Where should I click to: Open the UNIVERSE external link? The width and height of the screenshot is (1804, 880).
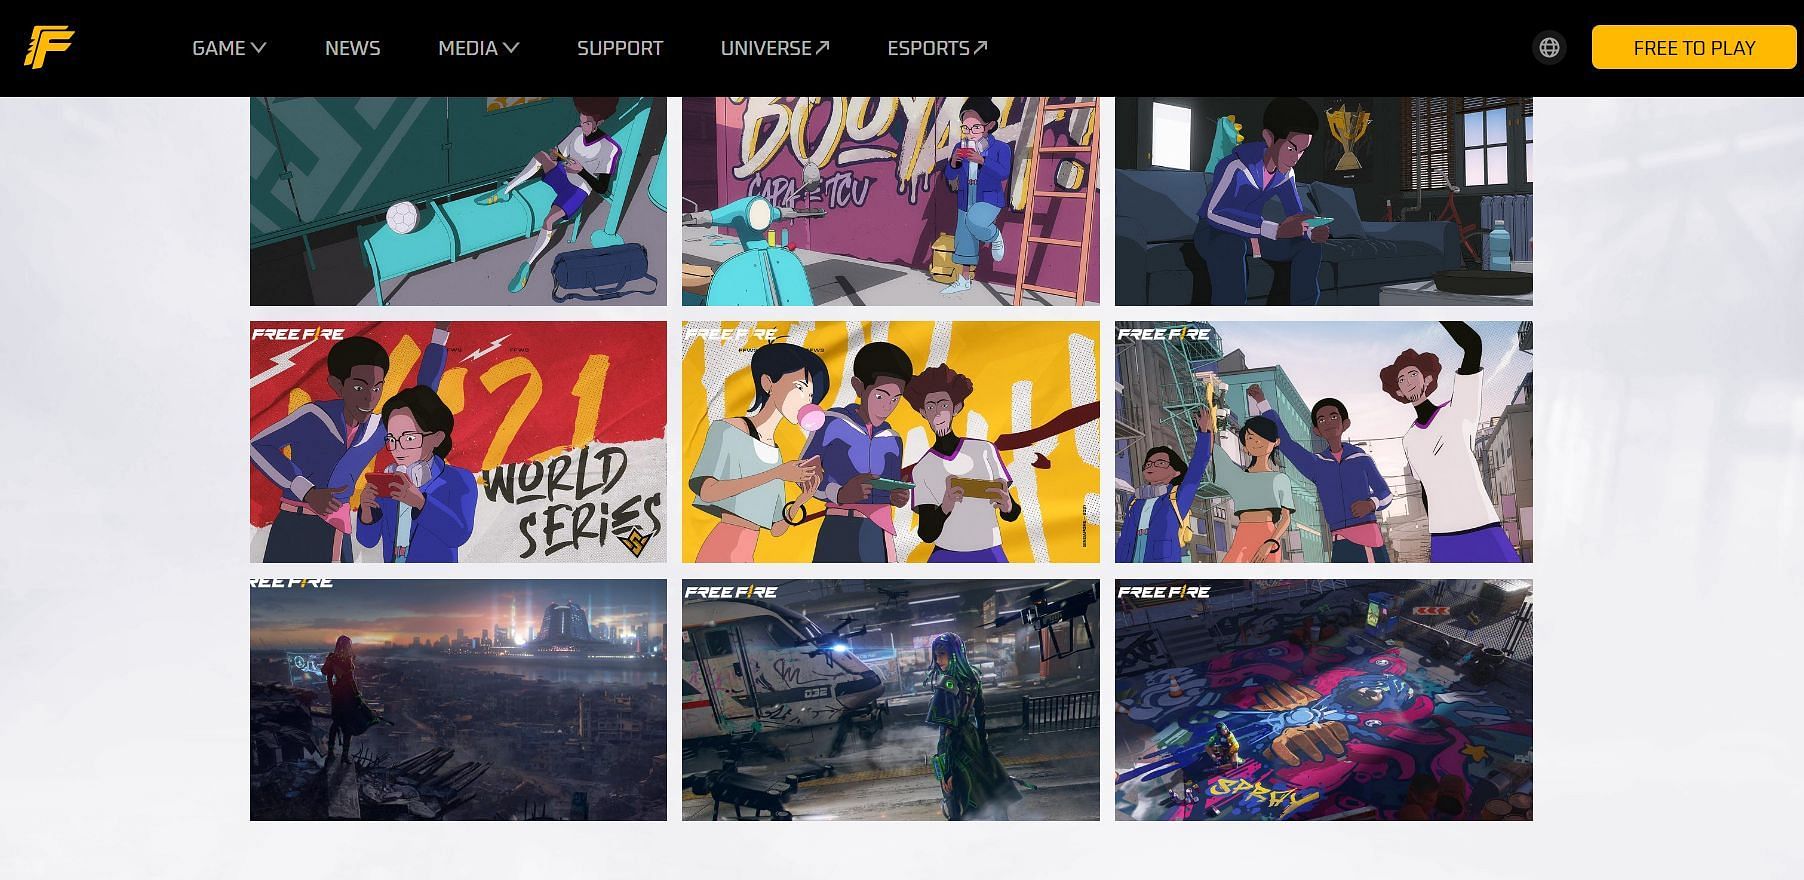[765, 48]
